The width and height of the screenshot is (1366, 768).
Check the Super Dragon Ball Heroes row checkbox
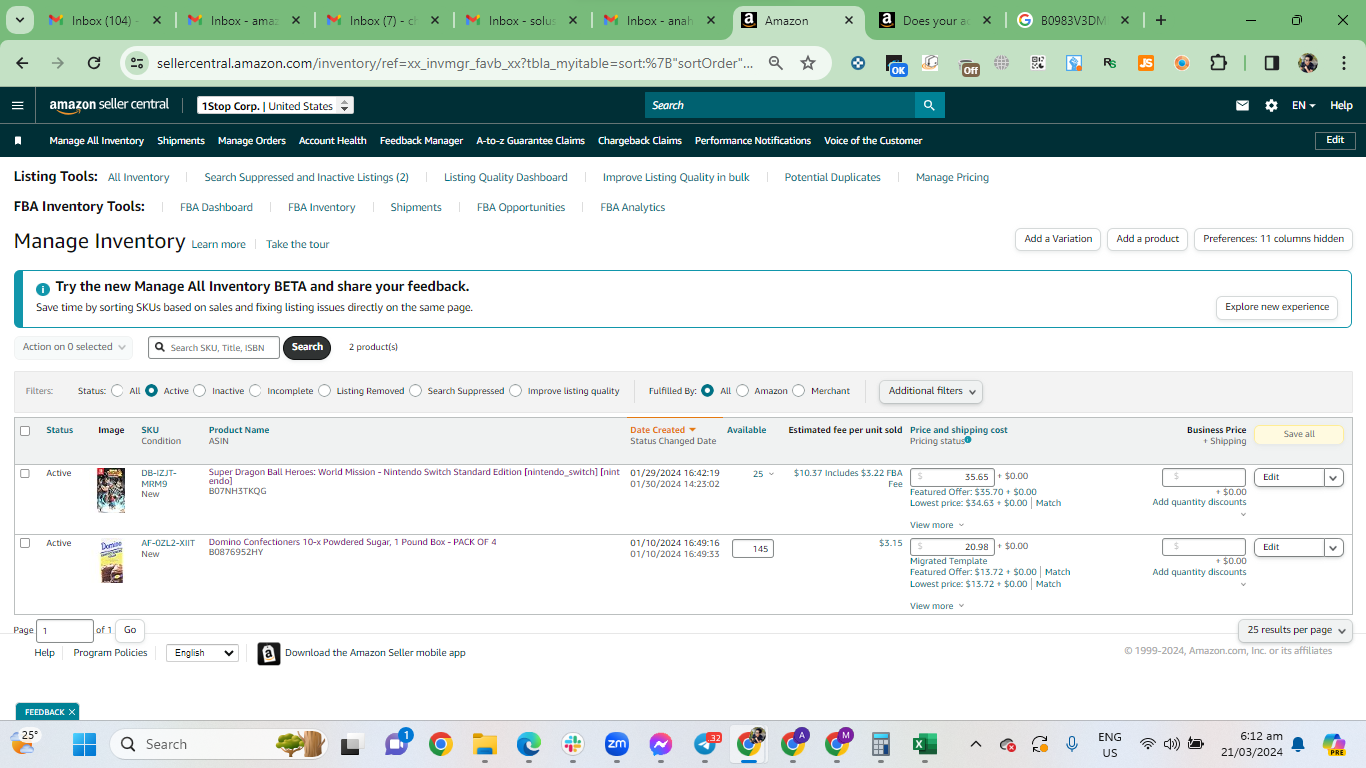[25, 473]
